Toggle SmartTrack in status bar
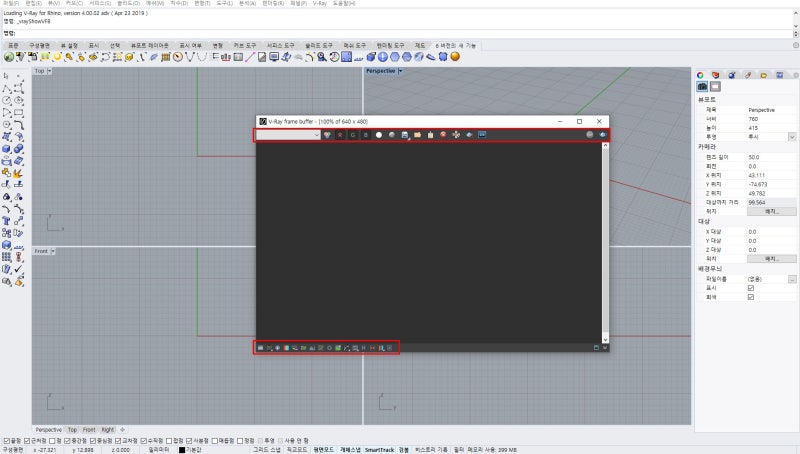This screenshot has height=454, width=800. (379, 450)
